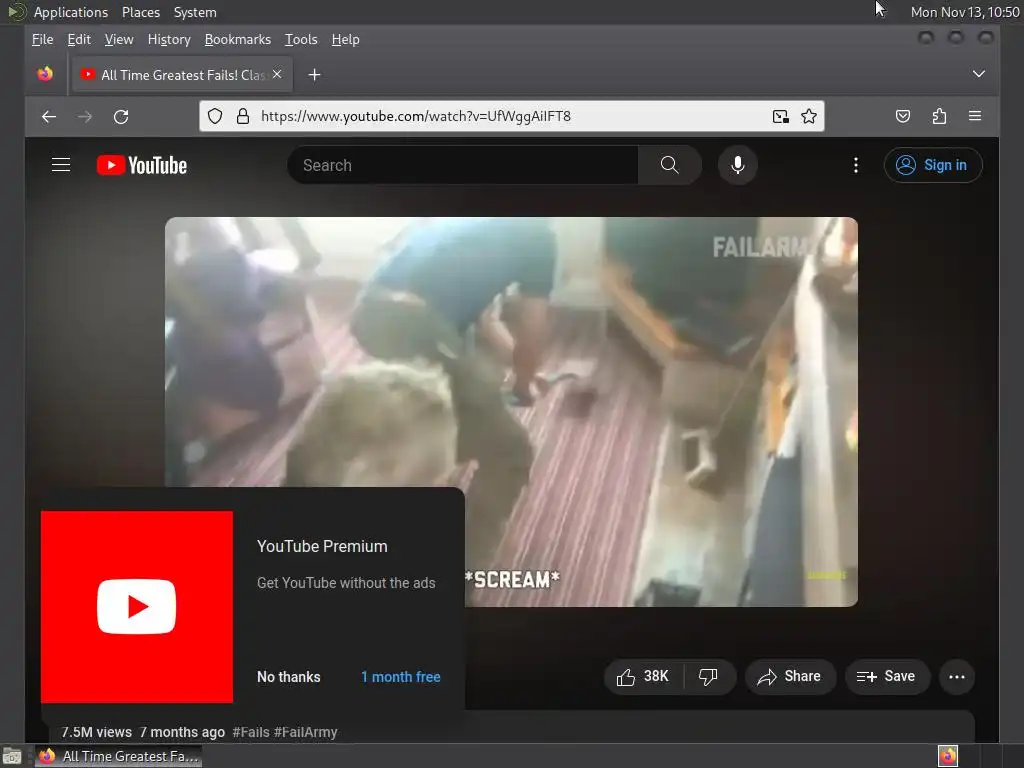1024x768 pixels.
Task: Click the Firefox tray icon in bottom panel
Action: pyautogui.click(x=948, y=756)
